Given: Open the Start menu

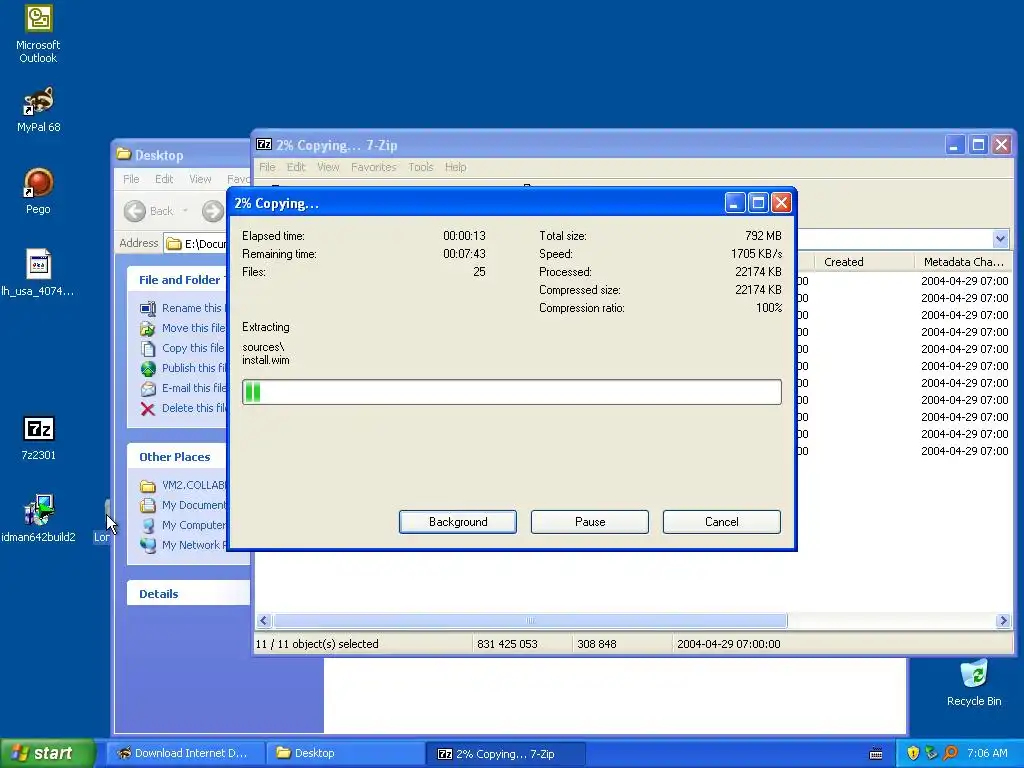Looking at the screenshot, I should (47, 753).
